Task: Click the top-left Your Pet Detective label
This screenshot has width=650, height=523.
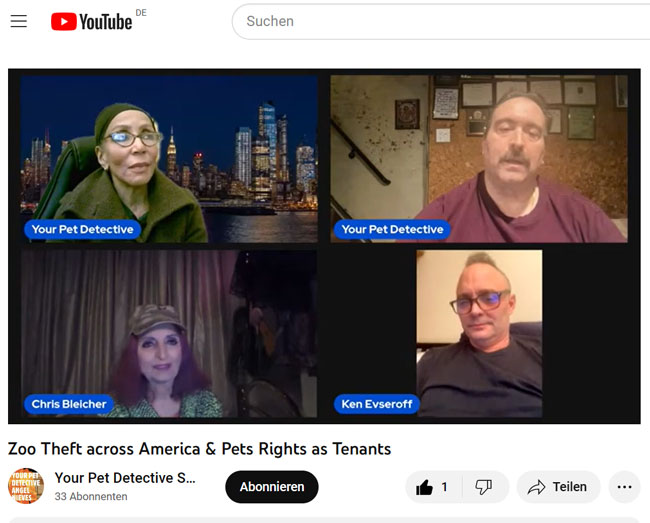Action: (82, 229)
